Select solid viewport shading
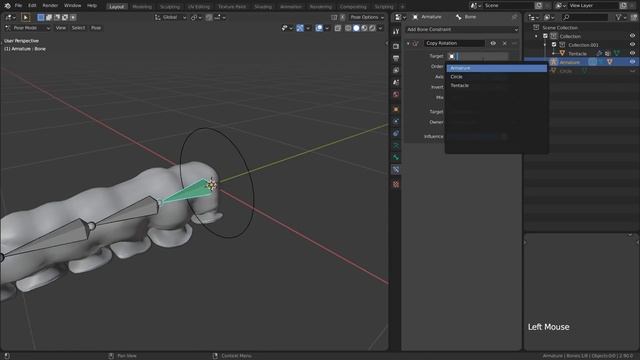The image size is (640, 360). pyautogui.click(x=356, y=28)
